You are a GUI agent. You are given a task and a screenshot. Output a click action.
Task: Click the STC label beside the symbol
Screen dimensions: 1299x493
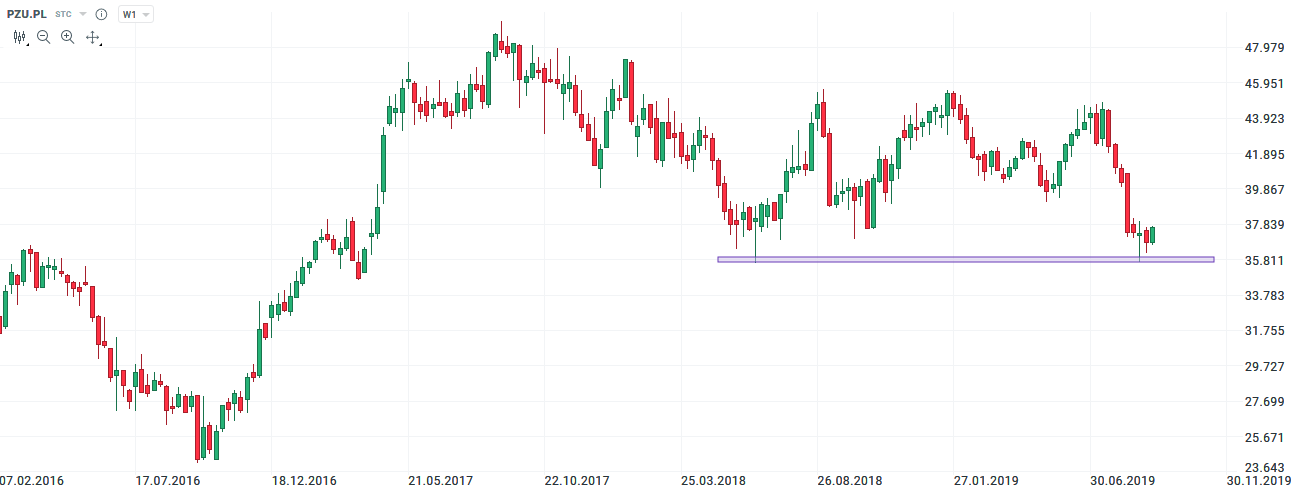pos(63,15)
